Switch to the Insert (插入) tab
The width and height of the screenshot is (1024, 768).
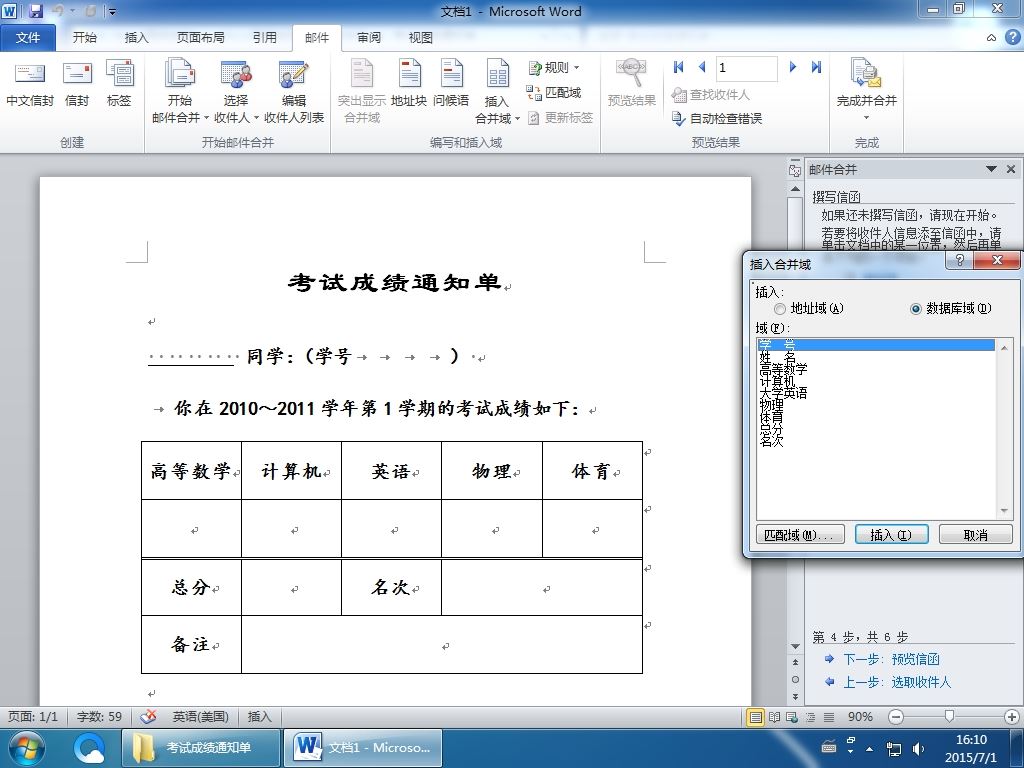[x=136, y=37]
